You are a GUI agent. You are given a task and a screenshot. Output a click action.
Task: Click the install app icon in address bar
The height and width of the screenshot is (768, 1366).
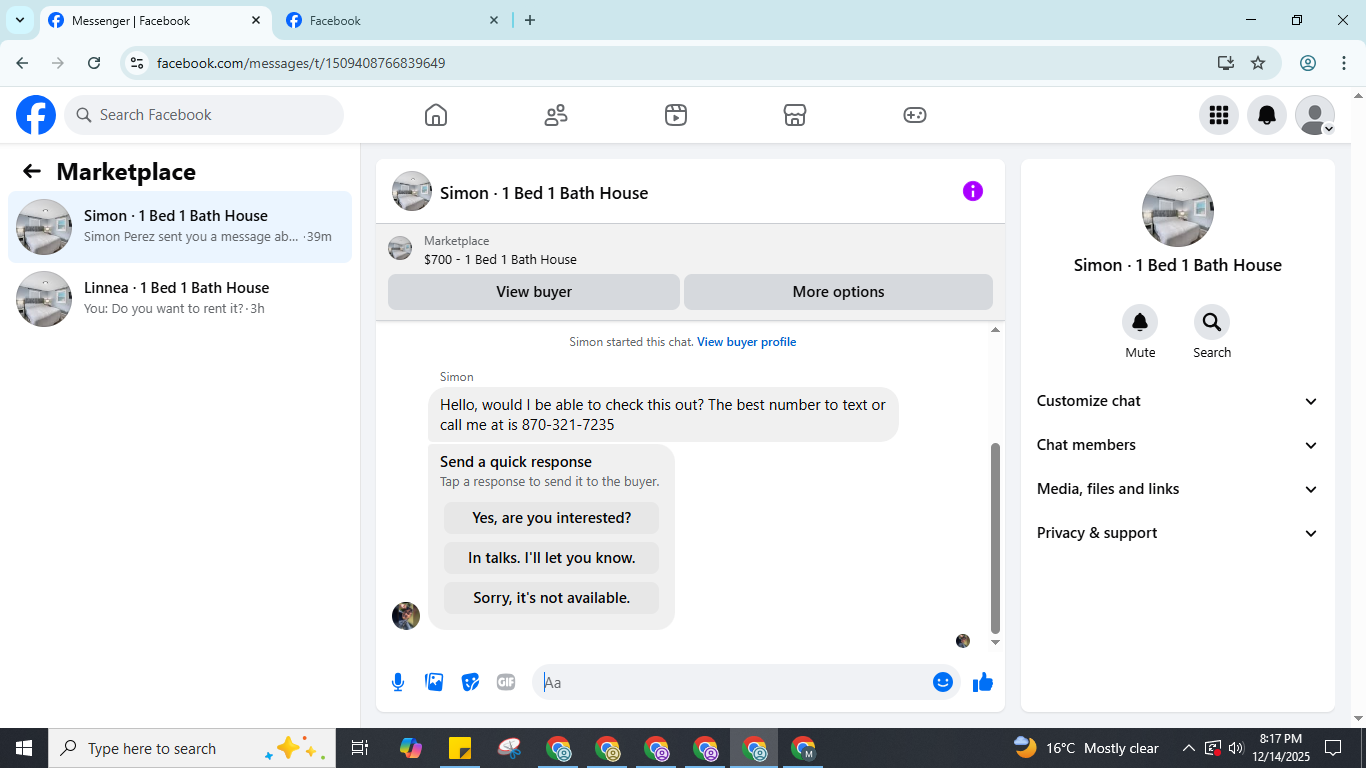click(x=1226, y=63)
